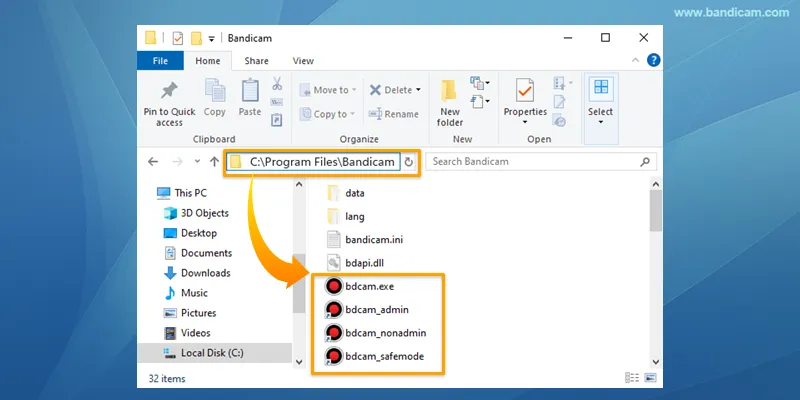This screenshot has width=800, height=400.
Task: Switch to the Home tab
Action: coord(208,61)
